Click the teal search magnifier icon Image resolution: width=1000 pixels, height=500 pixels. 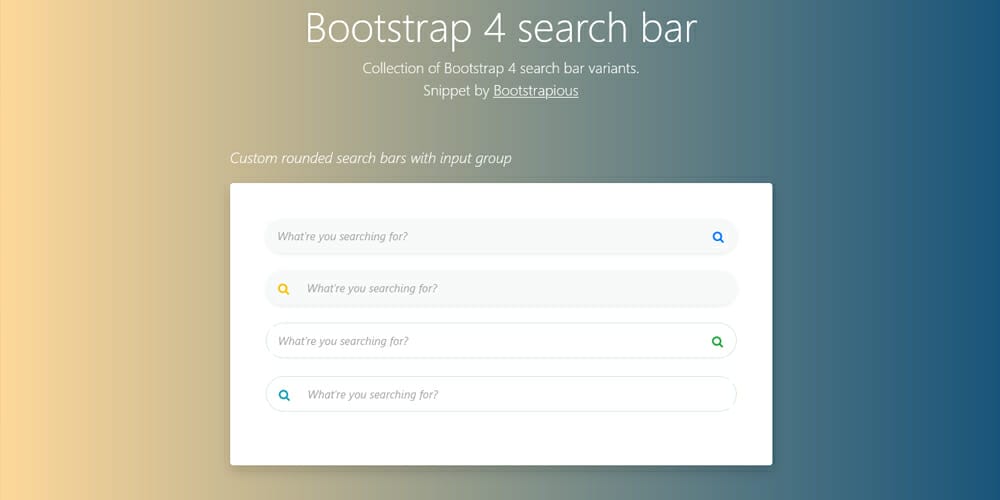click(284, 395)
